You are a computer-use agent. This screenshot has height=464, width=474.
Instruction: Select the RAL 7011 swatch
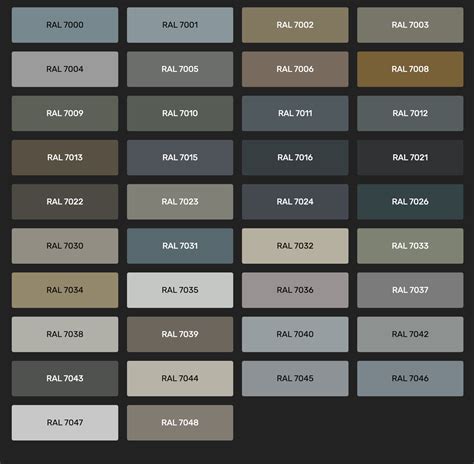click(295, 113)
